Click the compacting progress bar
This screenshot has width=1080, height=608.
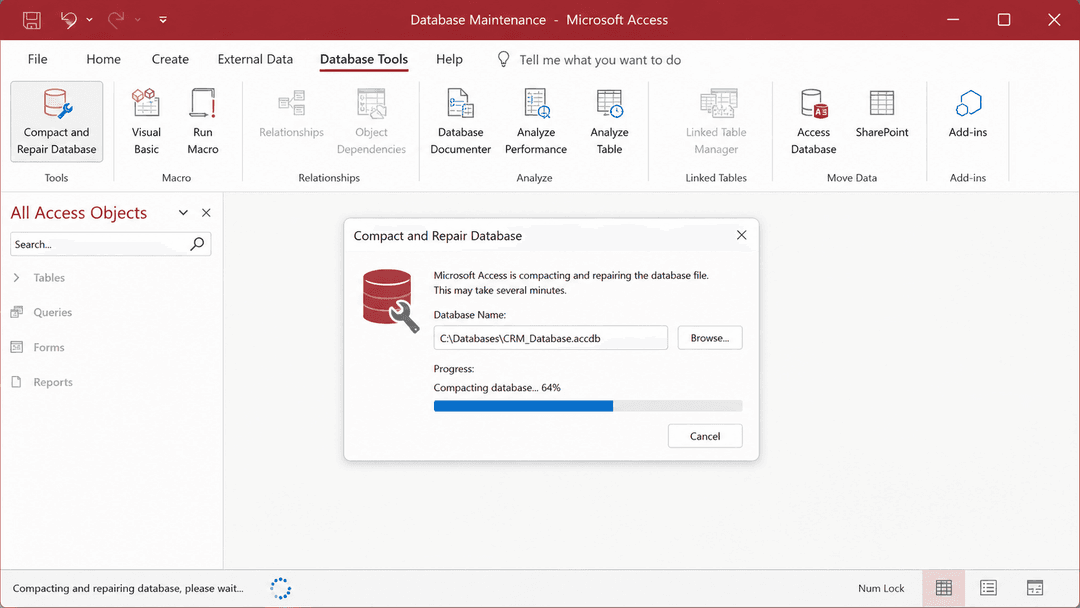588,406
